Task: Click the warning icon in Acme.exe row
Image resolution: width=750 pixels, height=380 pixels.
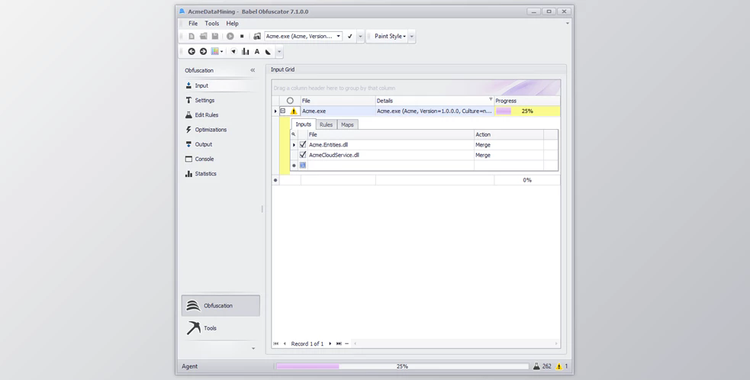Action: [x=294, y=111]
